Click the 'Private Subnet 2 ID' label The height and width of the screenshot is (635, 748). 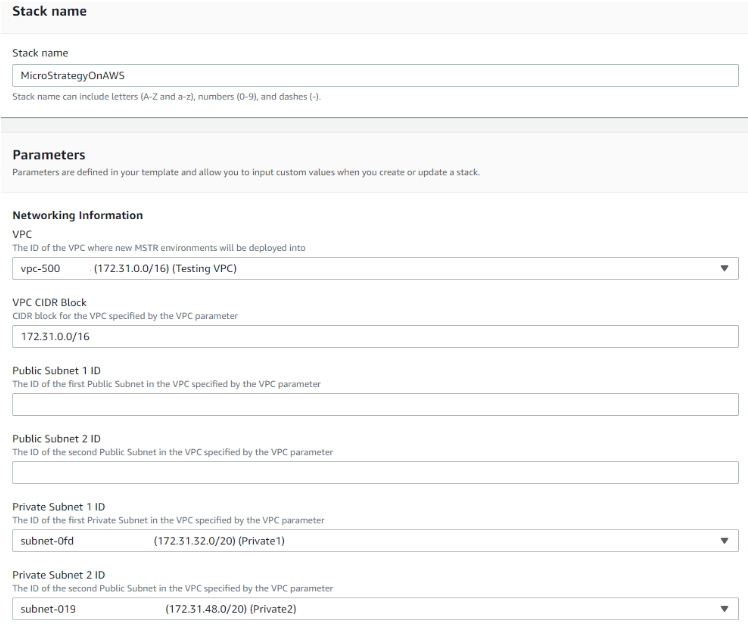[59, 575]
